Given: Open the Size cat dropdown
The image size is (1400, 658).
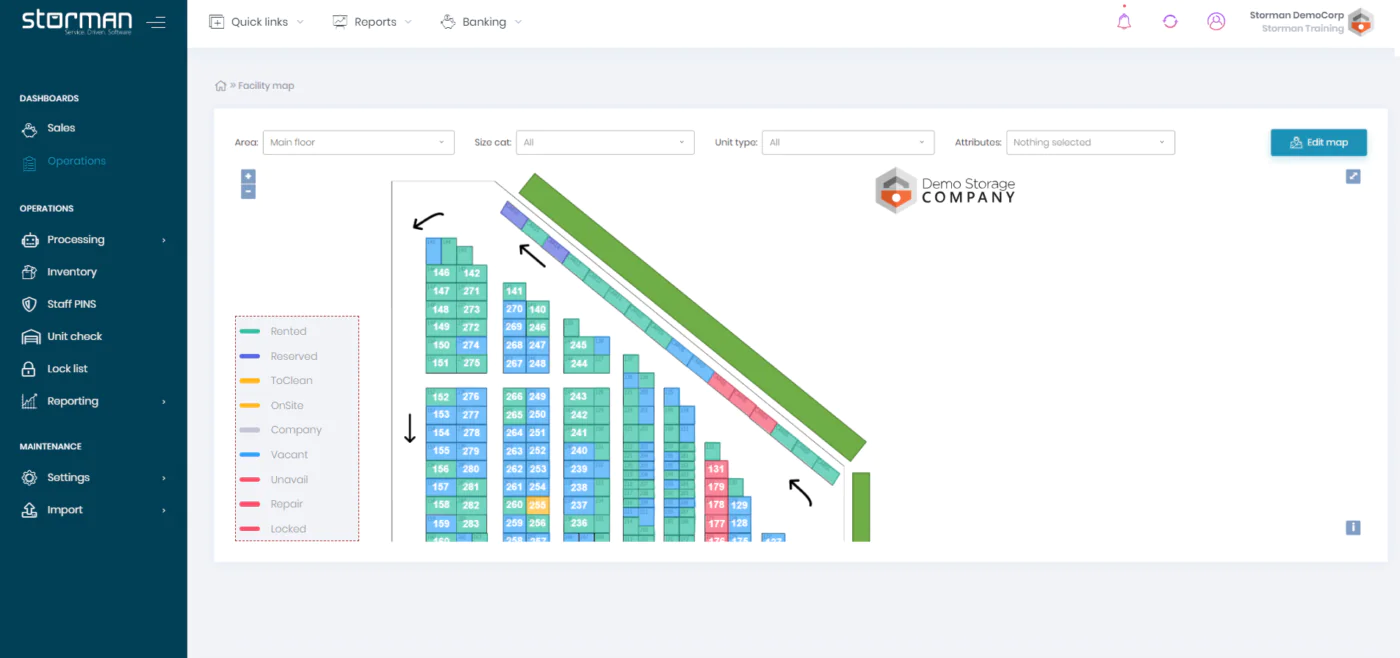Looking at the screenshot, I should coord(605,143).
